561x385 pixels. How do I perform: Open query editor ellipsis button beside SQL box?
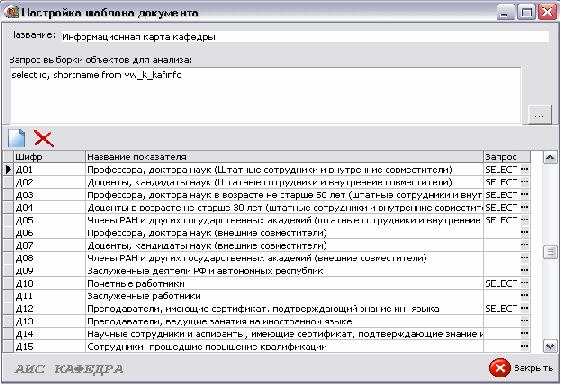[540, 115]
